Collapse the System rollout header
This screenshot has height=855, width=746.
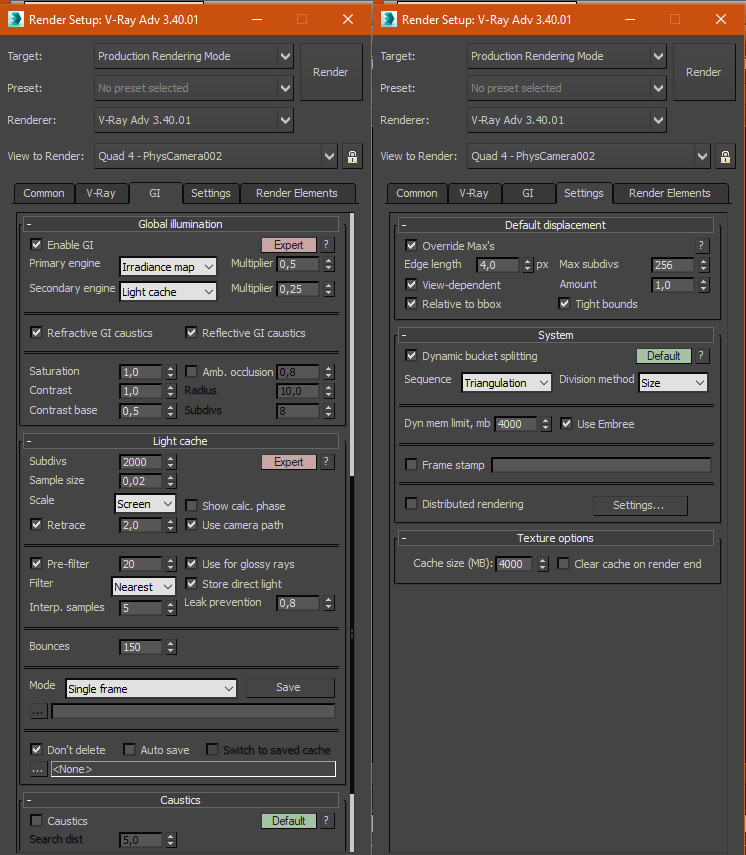click(x=555, y=335)
